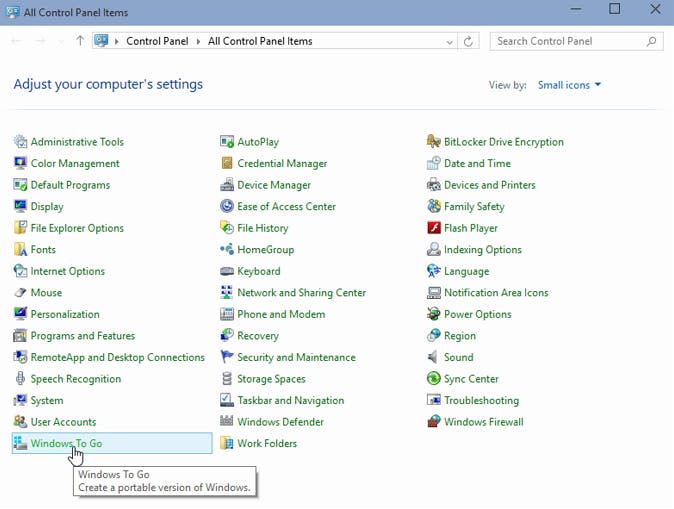
Task: Open the Family Safety link
Action: tap(474, 206)
